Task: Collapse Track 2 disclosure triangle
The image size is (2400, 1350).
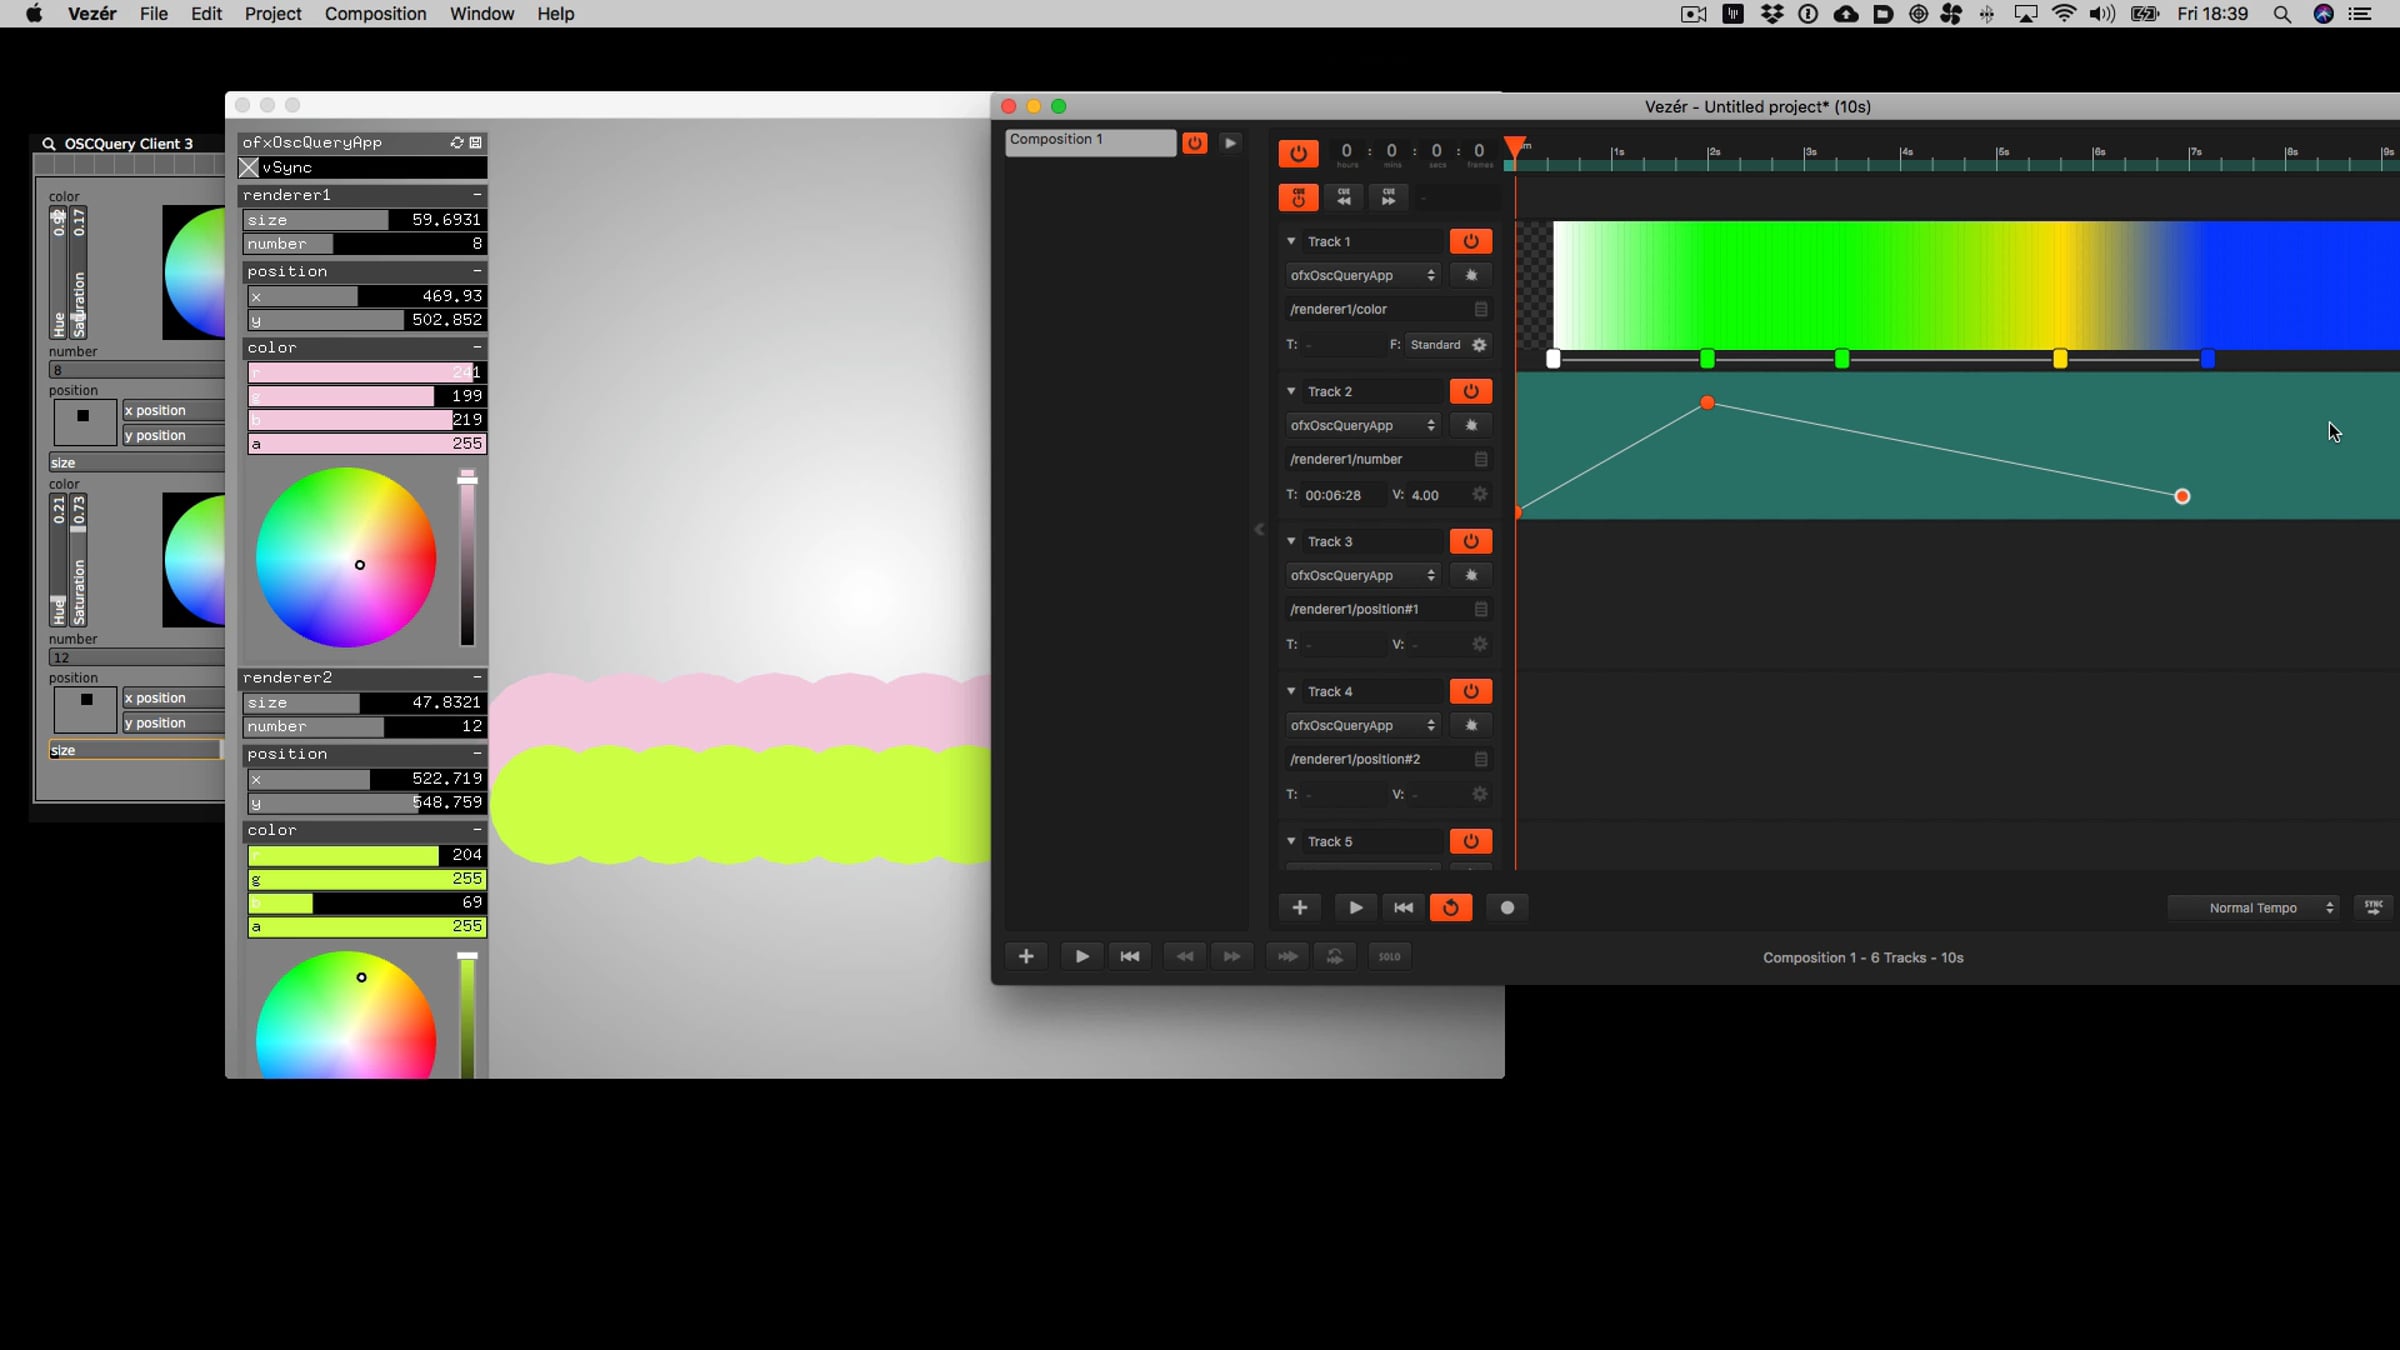Action: [x=1291, y=391]
